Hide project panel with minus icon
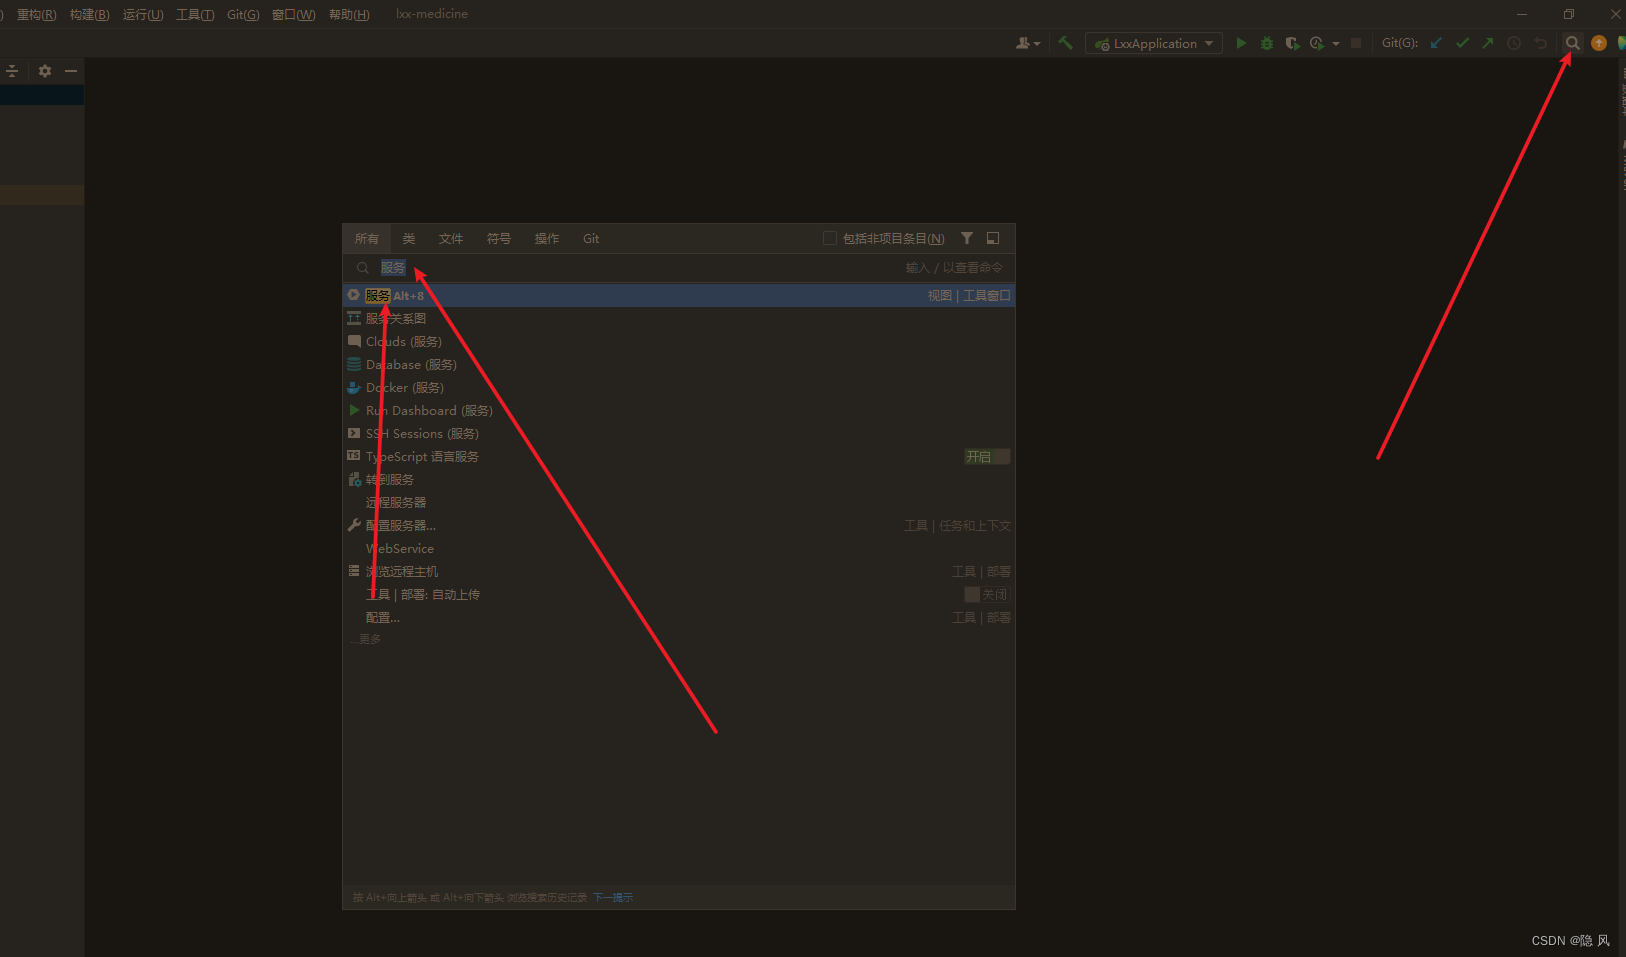1626x957 pixels. (70, 71)
